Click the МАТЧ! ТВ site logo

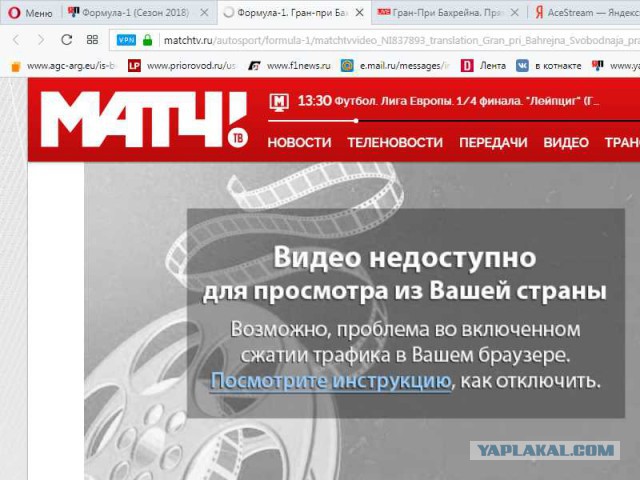tap(144, 118)
